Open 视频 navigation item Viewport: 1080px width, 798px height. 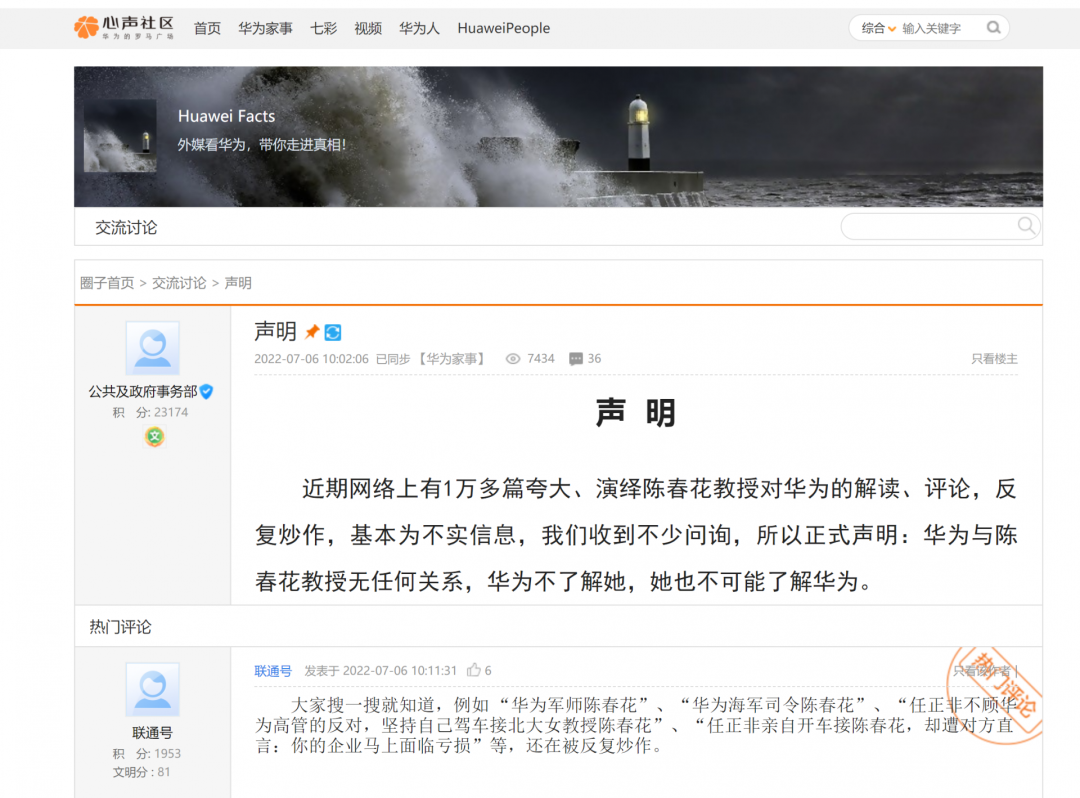coord(368,28)
